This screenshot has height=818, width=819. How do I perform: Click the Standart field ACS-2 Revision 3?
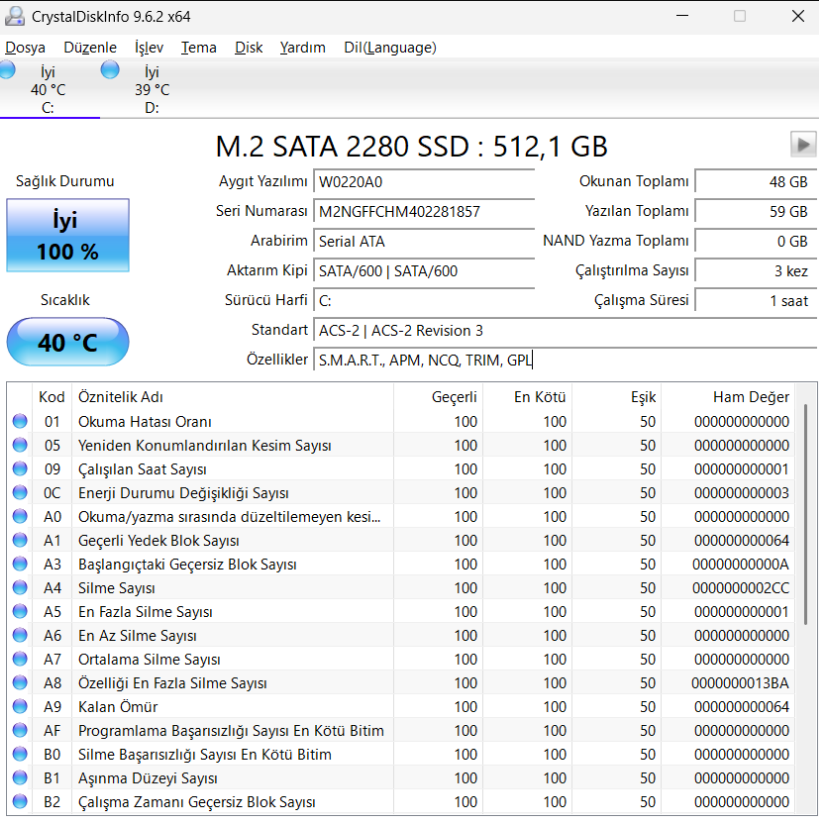565,331
